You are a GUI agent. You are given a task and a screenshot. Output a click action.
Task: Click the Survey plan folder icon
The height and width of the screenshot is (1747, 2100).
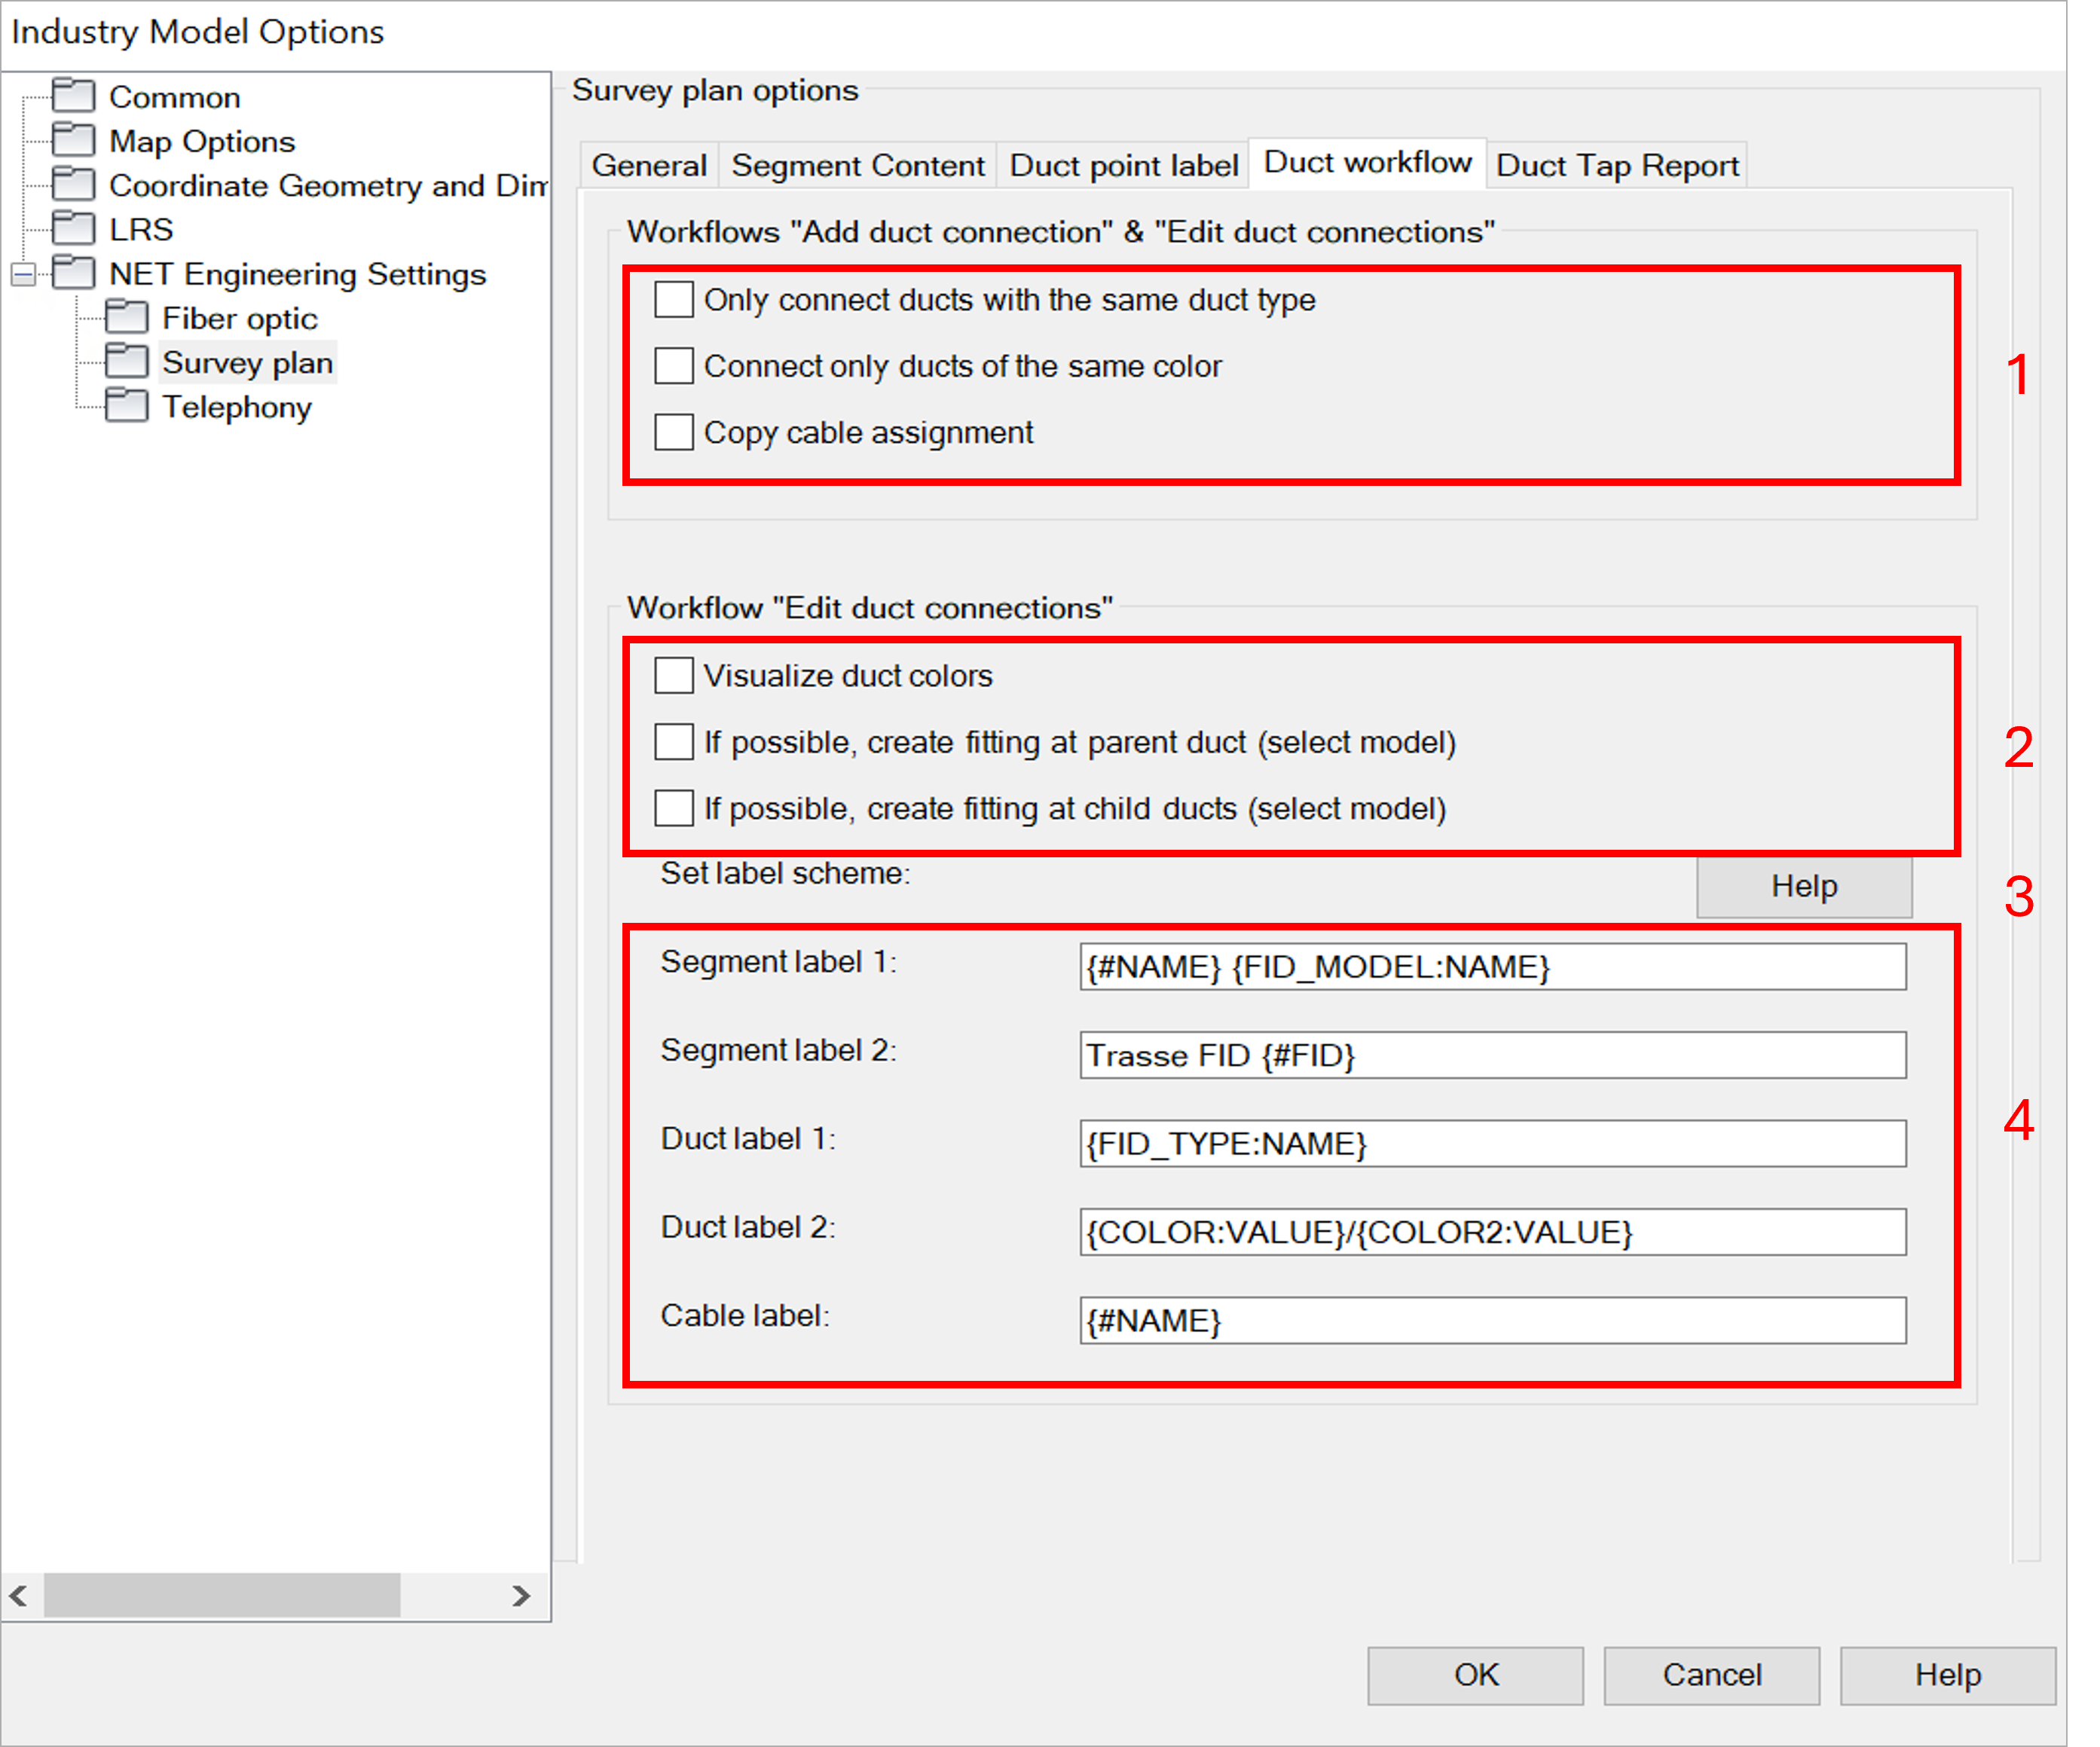click(x=127, y=361)
